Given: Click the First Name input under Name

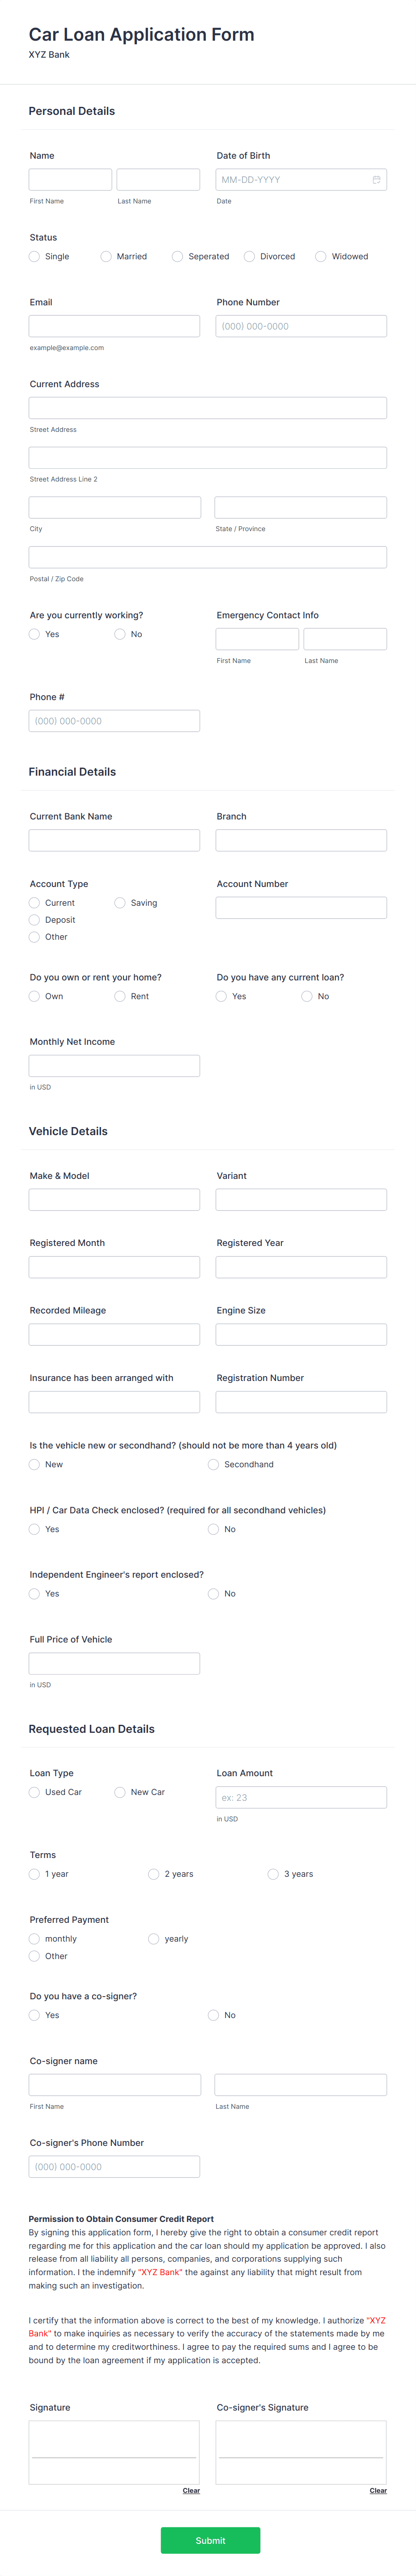Looking at the screenshot, I should [70, 179].
